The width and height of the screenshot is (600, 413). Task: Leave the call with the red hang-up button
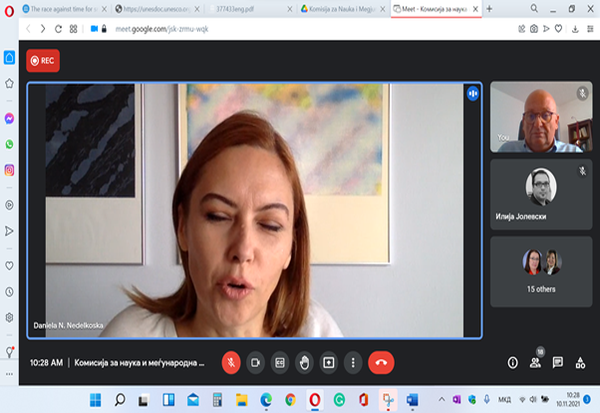381,362
